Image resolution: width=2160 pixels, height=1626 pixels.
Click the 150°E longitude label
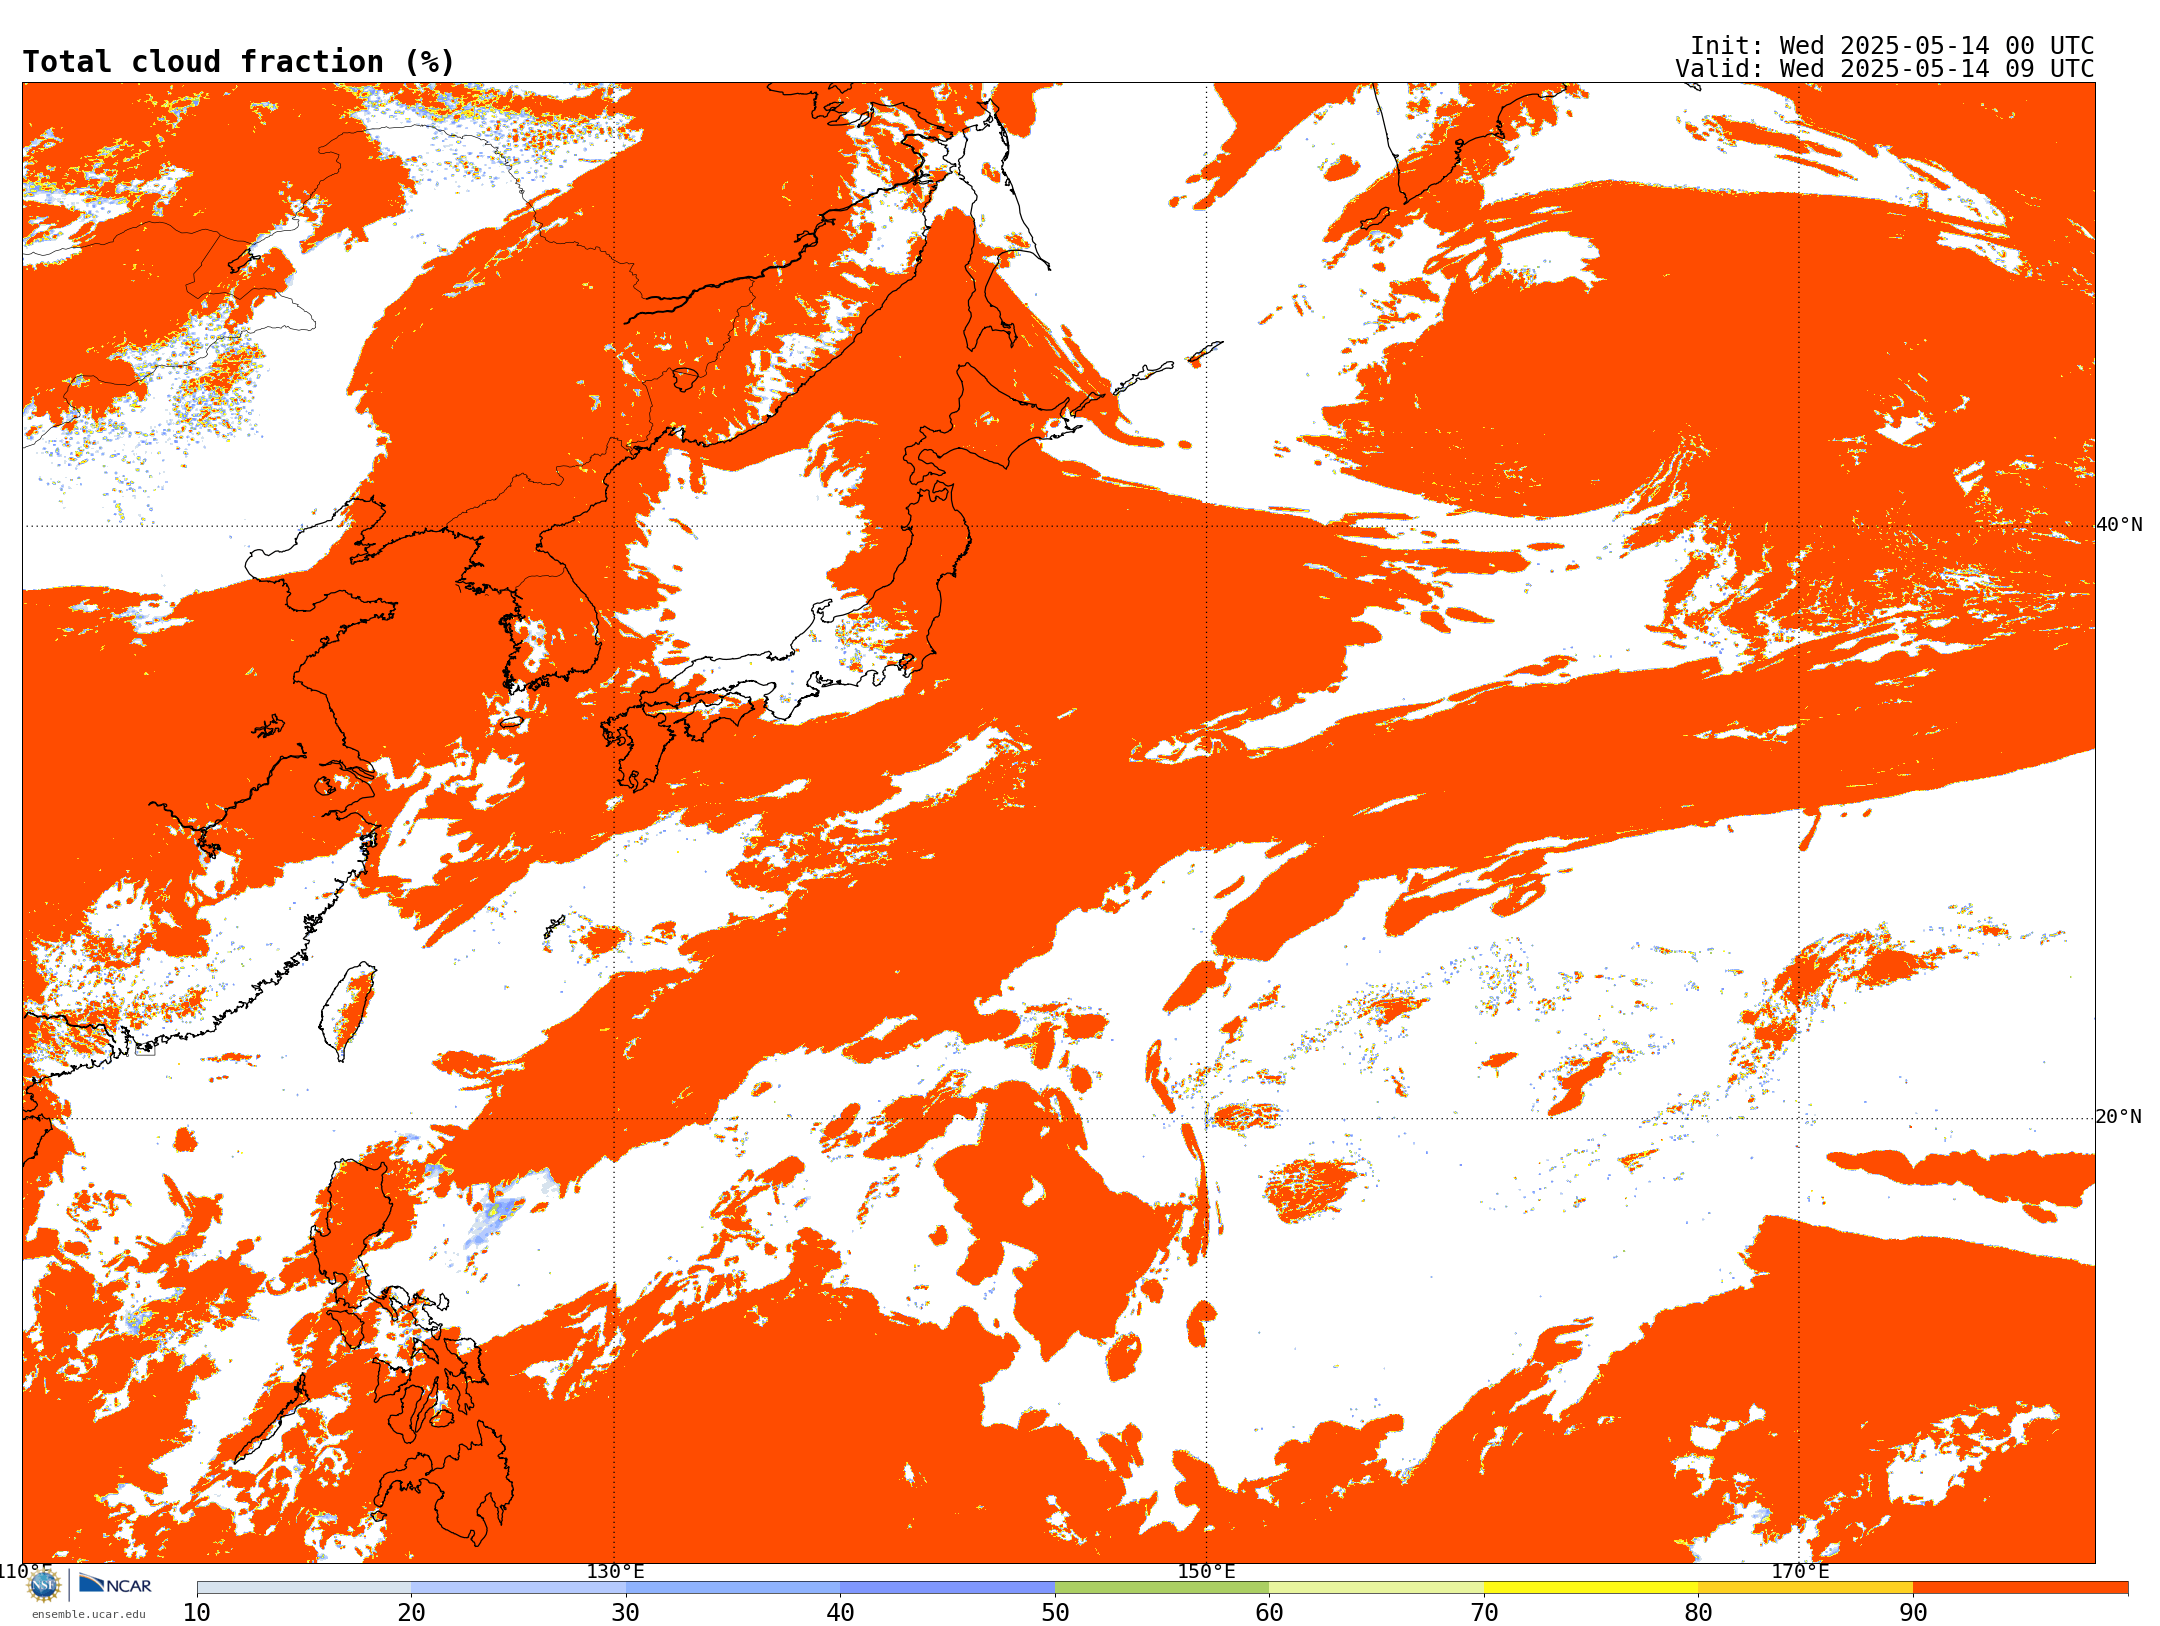tap(1206, 1571)
